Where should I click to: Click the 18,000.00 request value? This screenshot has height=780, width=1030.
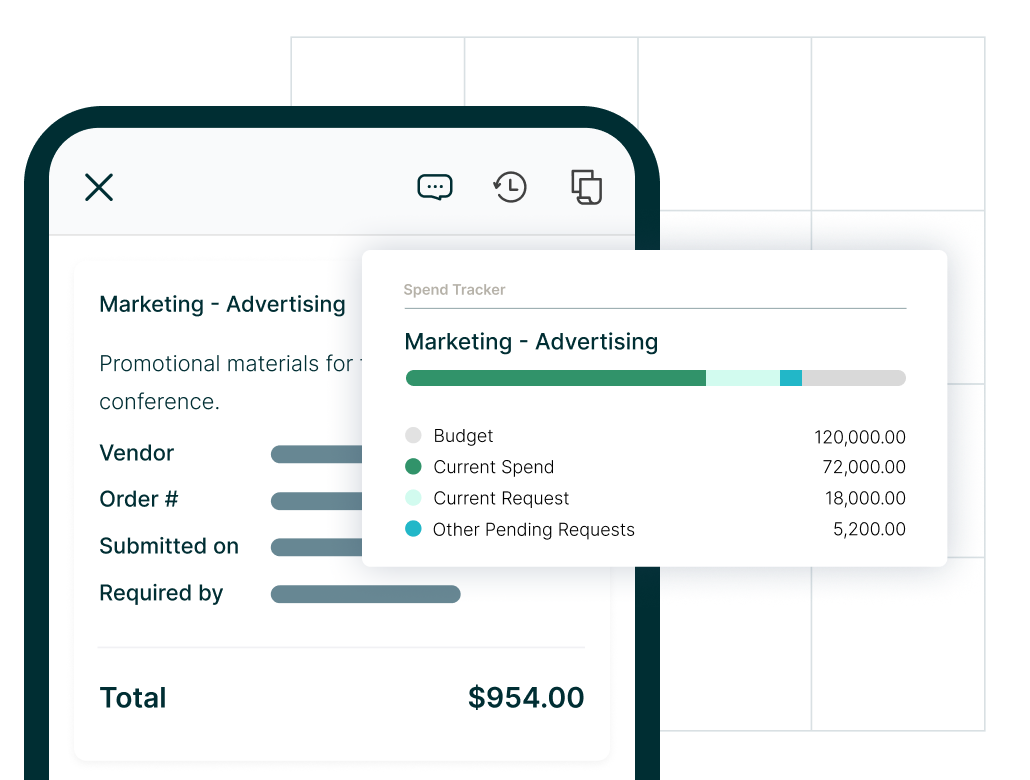[x=865, y=498]
